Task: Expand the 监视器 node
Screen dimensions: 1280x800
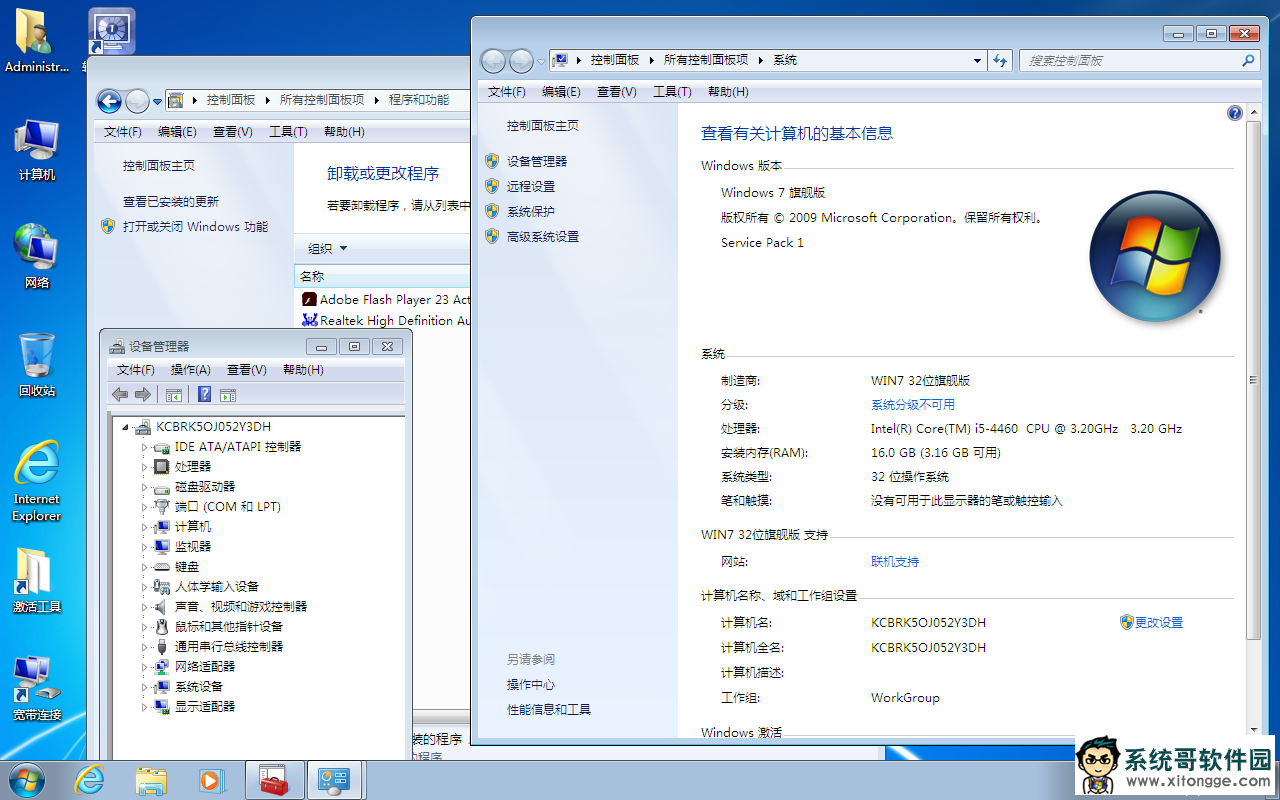Action: coord(144,547)
